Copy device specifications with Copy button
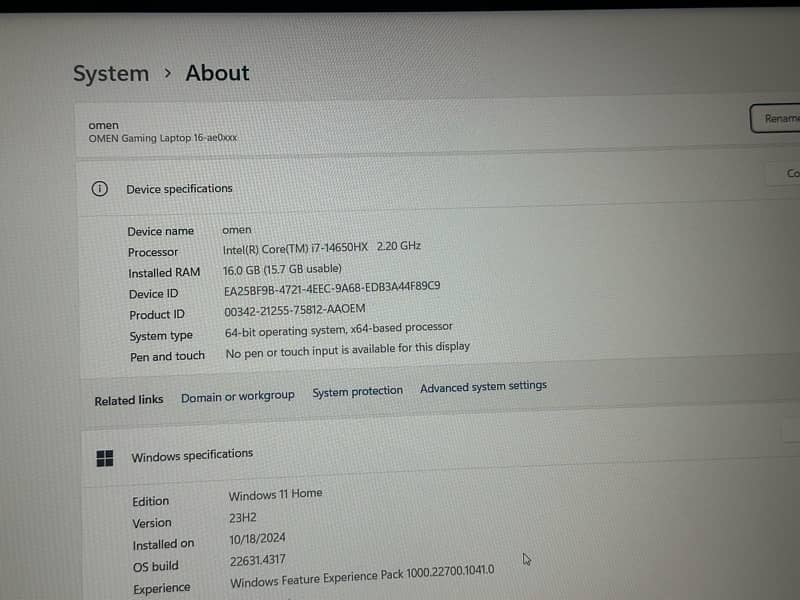This screenshot has height=600, width=800. click(x=790, y=173)
